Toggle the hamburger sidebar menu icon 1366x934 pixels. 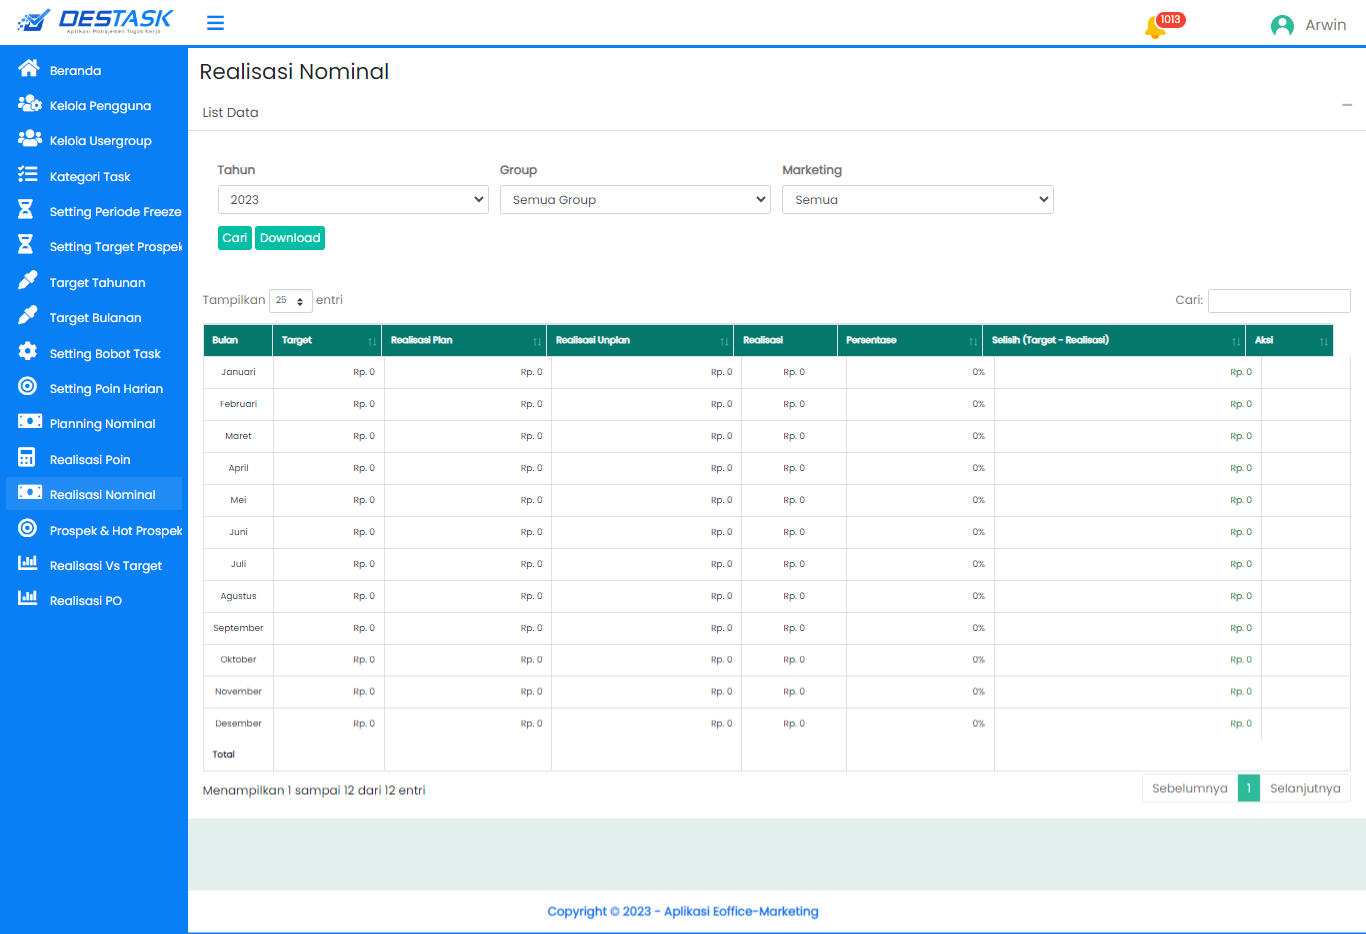pyautogui.click(x=215, y=23)
